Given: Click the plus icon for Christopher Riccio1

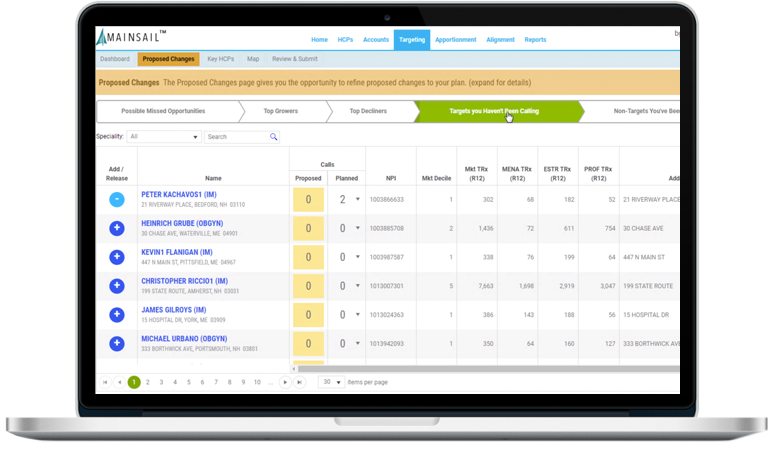Looking at the screenshot, I should point(117,286).
